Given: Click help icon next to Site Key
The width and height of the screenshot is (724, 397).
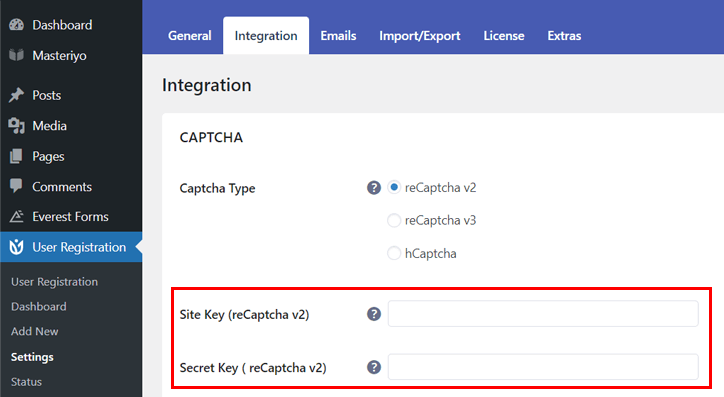Looking at the screenshot, I should pyautogui.click(x=374, y=314).
